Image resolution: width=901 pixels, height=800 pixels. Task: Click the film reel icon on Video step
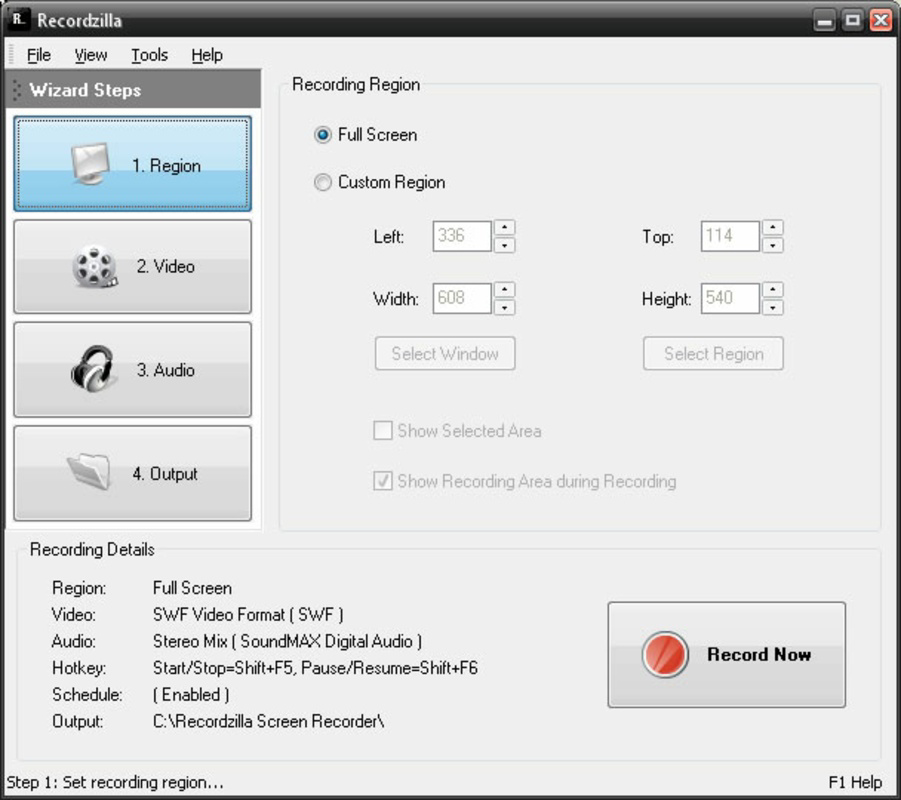coord(95,266)
